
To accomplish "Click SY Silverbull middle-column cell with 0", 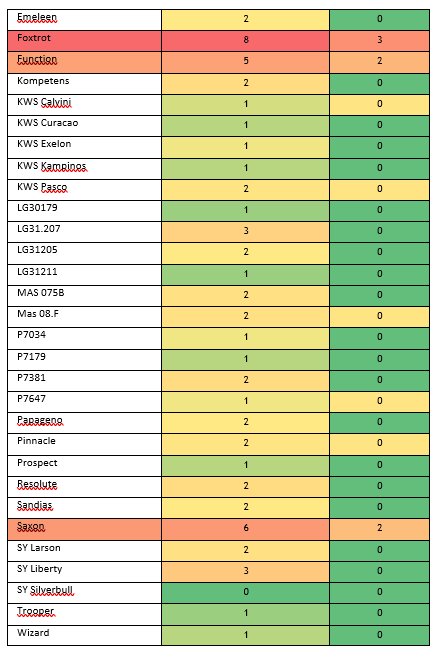I will pyautogui.click(x=245, y=593).
